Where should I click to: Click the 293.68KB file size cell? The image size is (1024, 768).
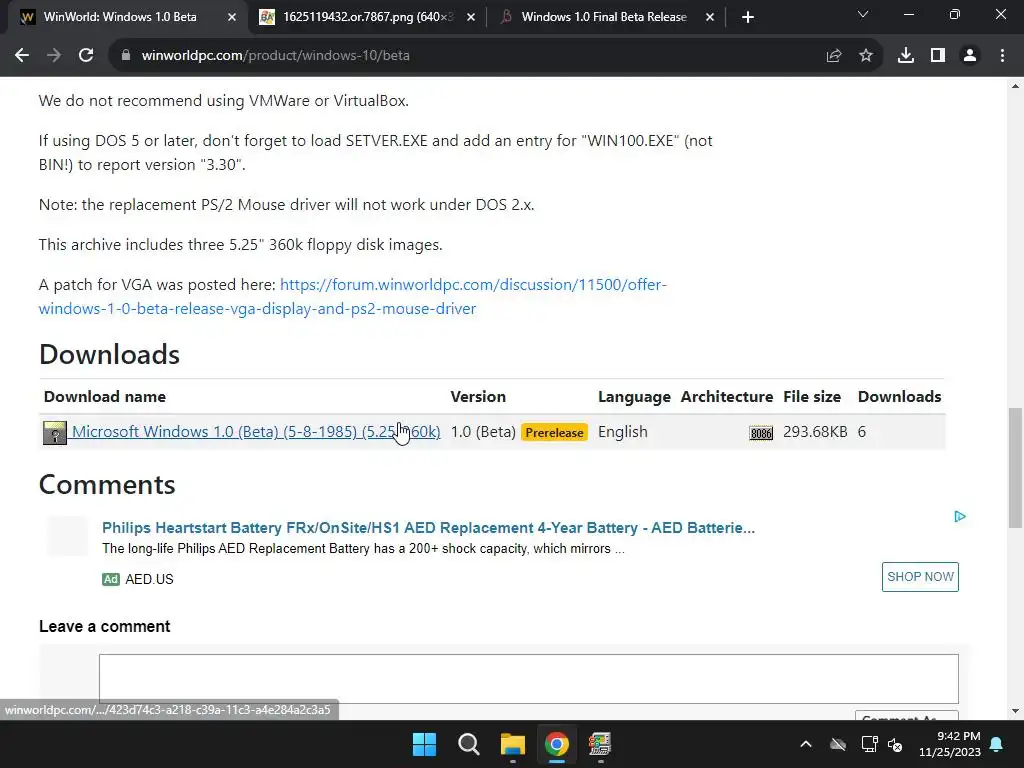click(815, 432)
